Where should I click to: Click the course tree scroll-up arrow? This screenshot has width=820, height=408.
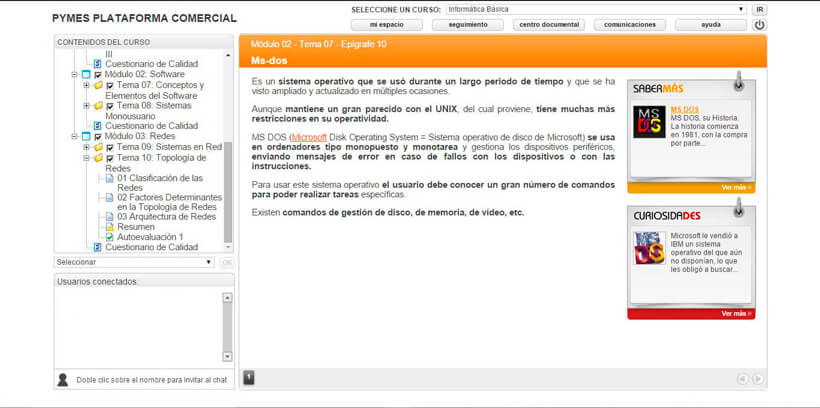[228, 54]
